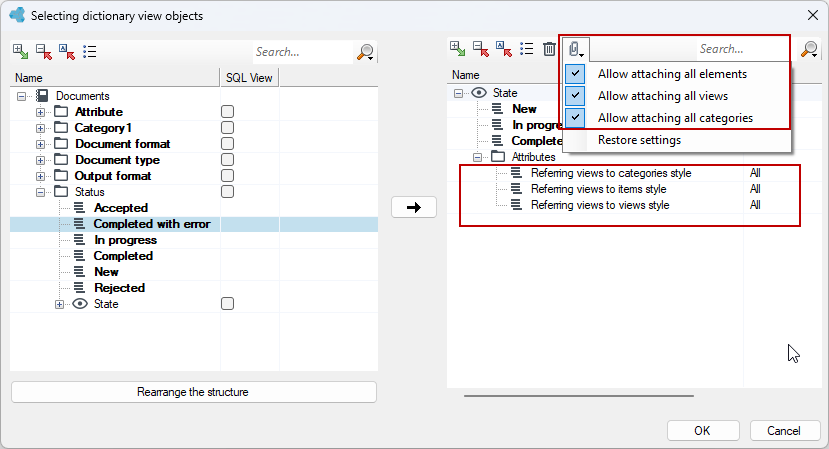This screenshot has width=829, height=449.
Task: Click Rearrange the structure button
Action: pos(194,392)
